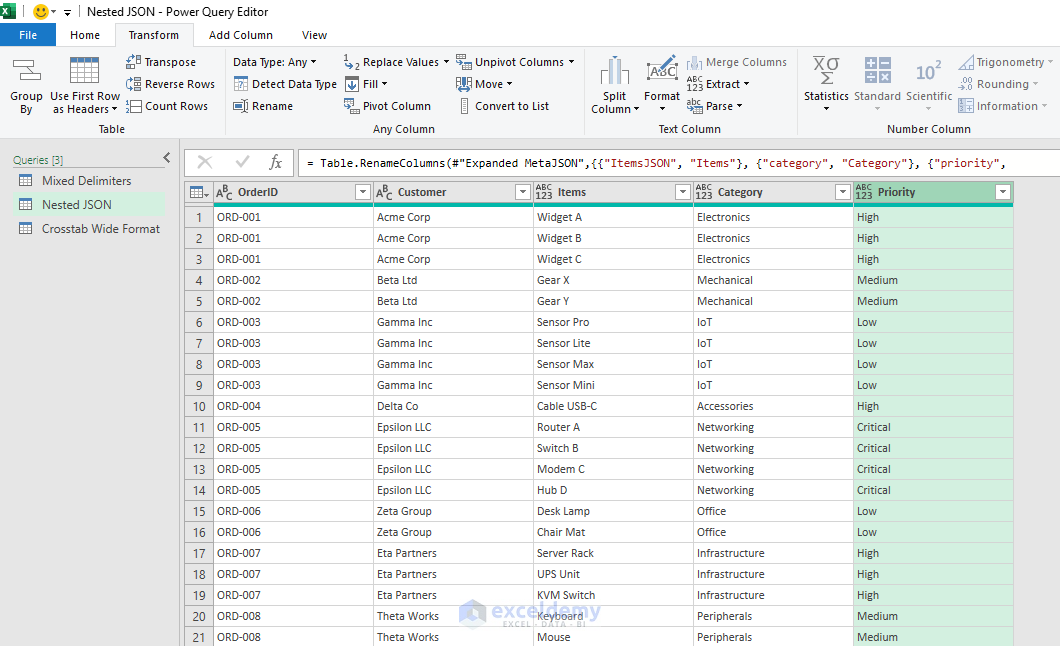Click cell KVM Switch
This screenshot has width=1060, height=646.
click(613, 595)
